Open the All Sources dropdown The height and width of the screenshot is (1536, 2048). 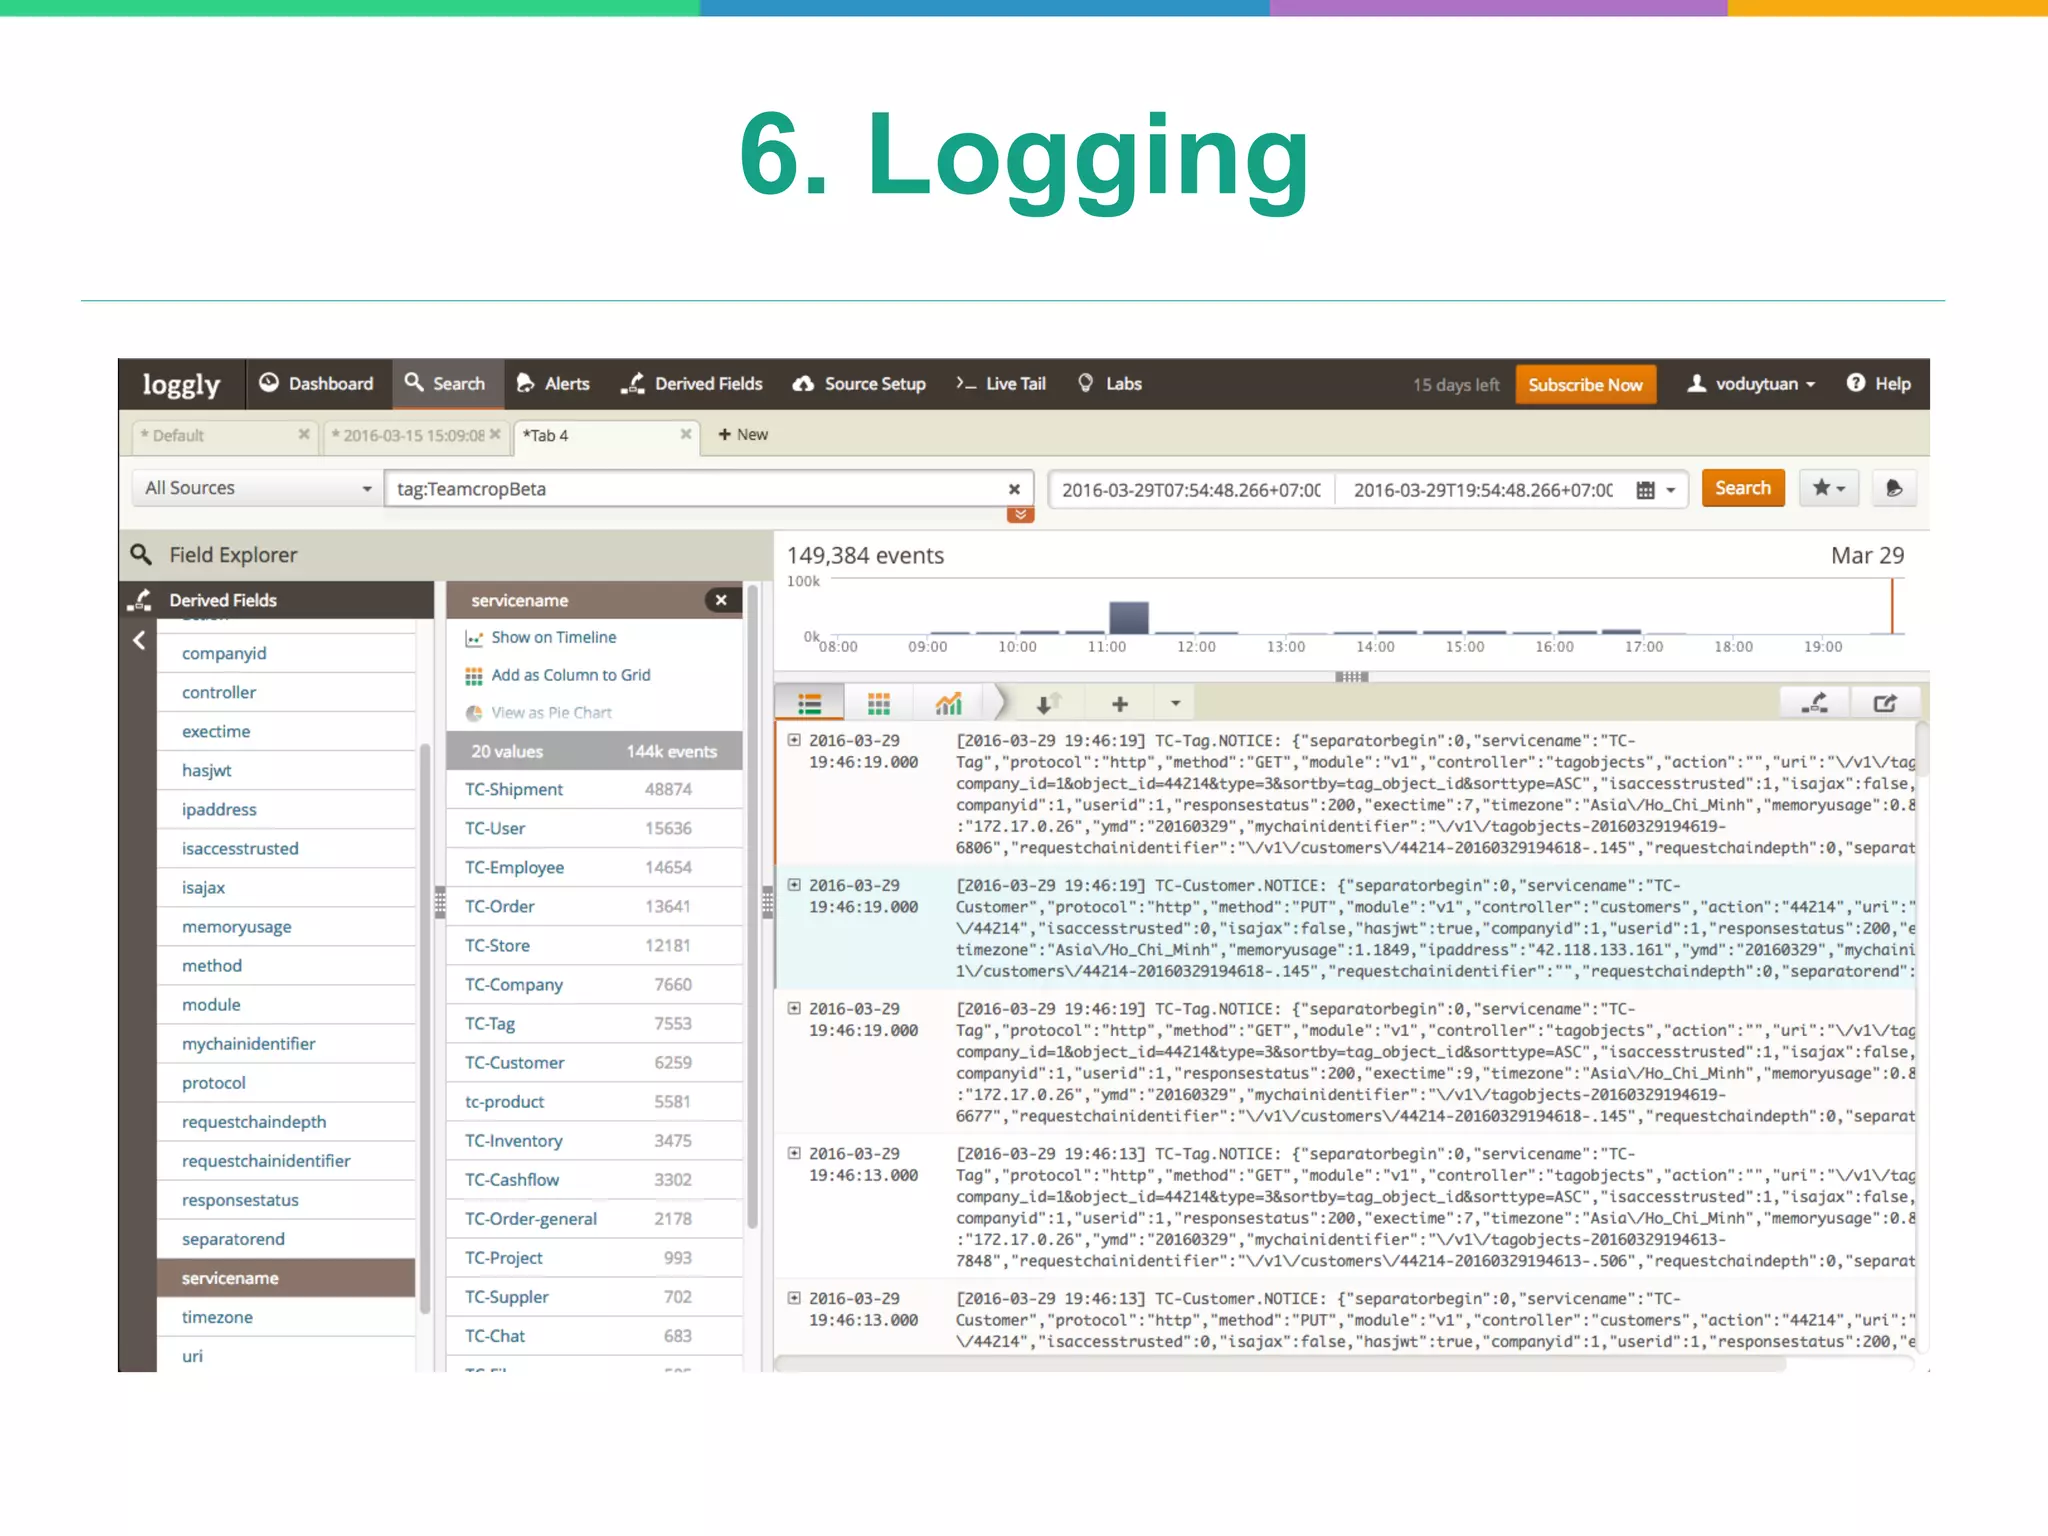(257, 488)
